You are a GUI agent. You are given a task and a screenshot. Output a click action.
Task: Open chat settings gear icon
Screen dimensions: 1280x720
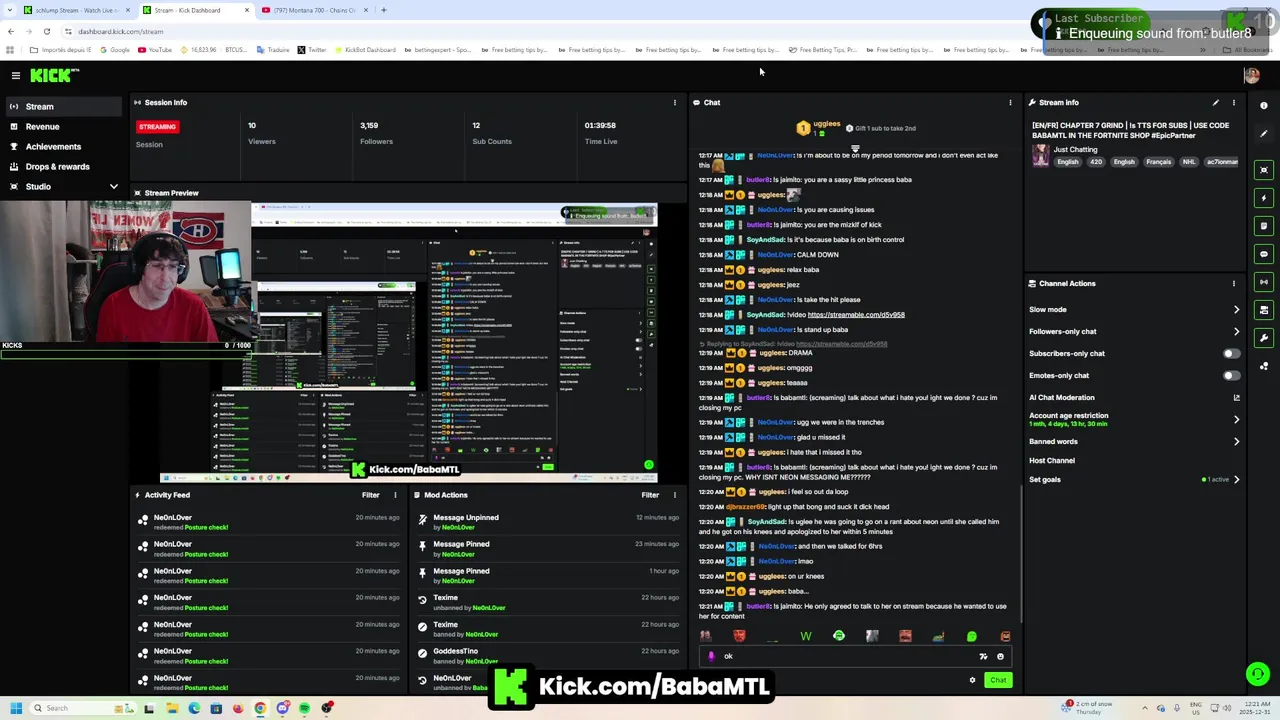(x=972, y=680)
